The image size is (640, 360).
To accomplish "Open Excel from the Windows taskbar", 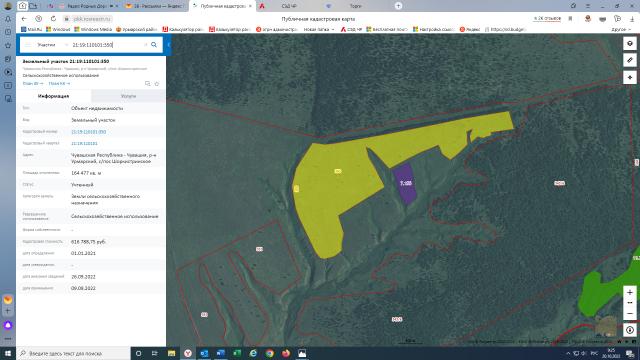I will [237, 353].
